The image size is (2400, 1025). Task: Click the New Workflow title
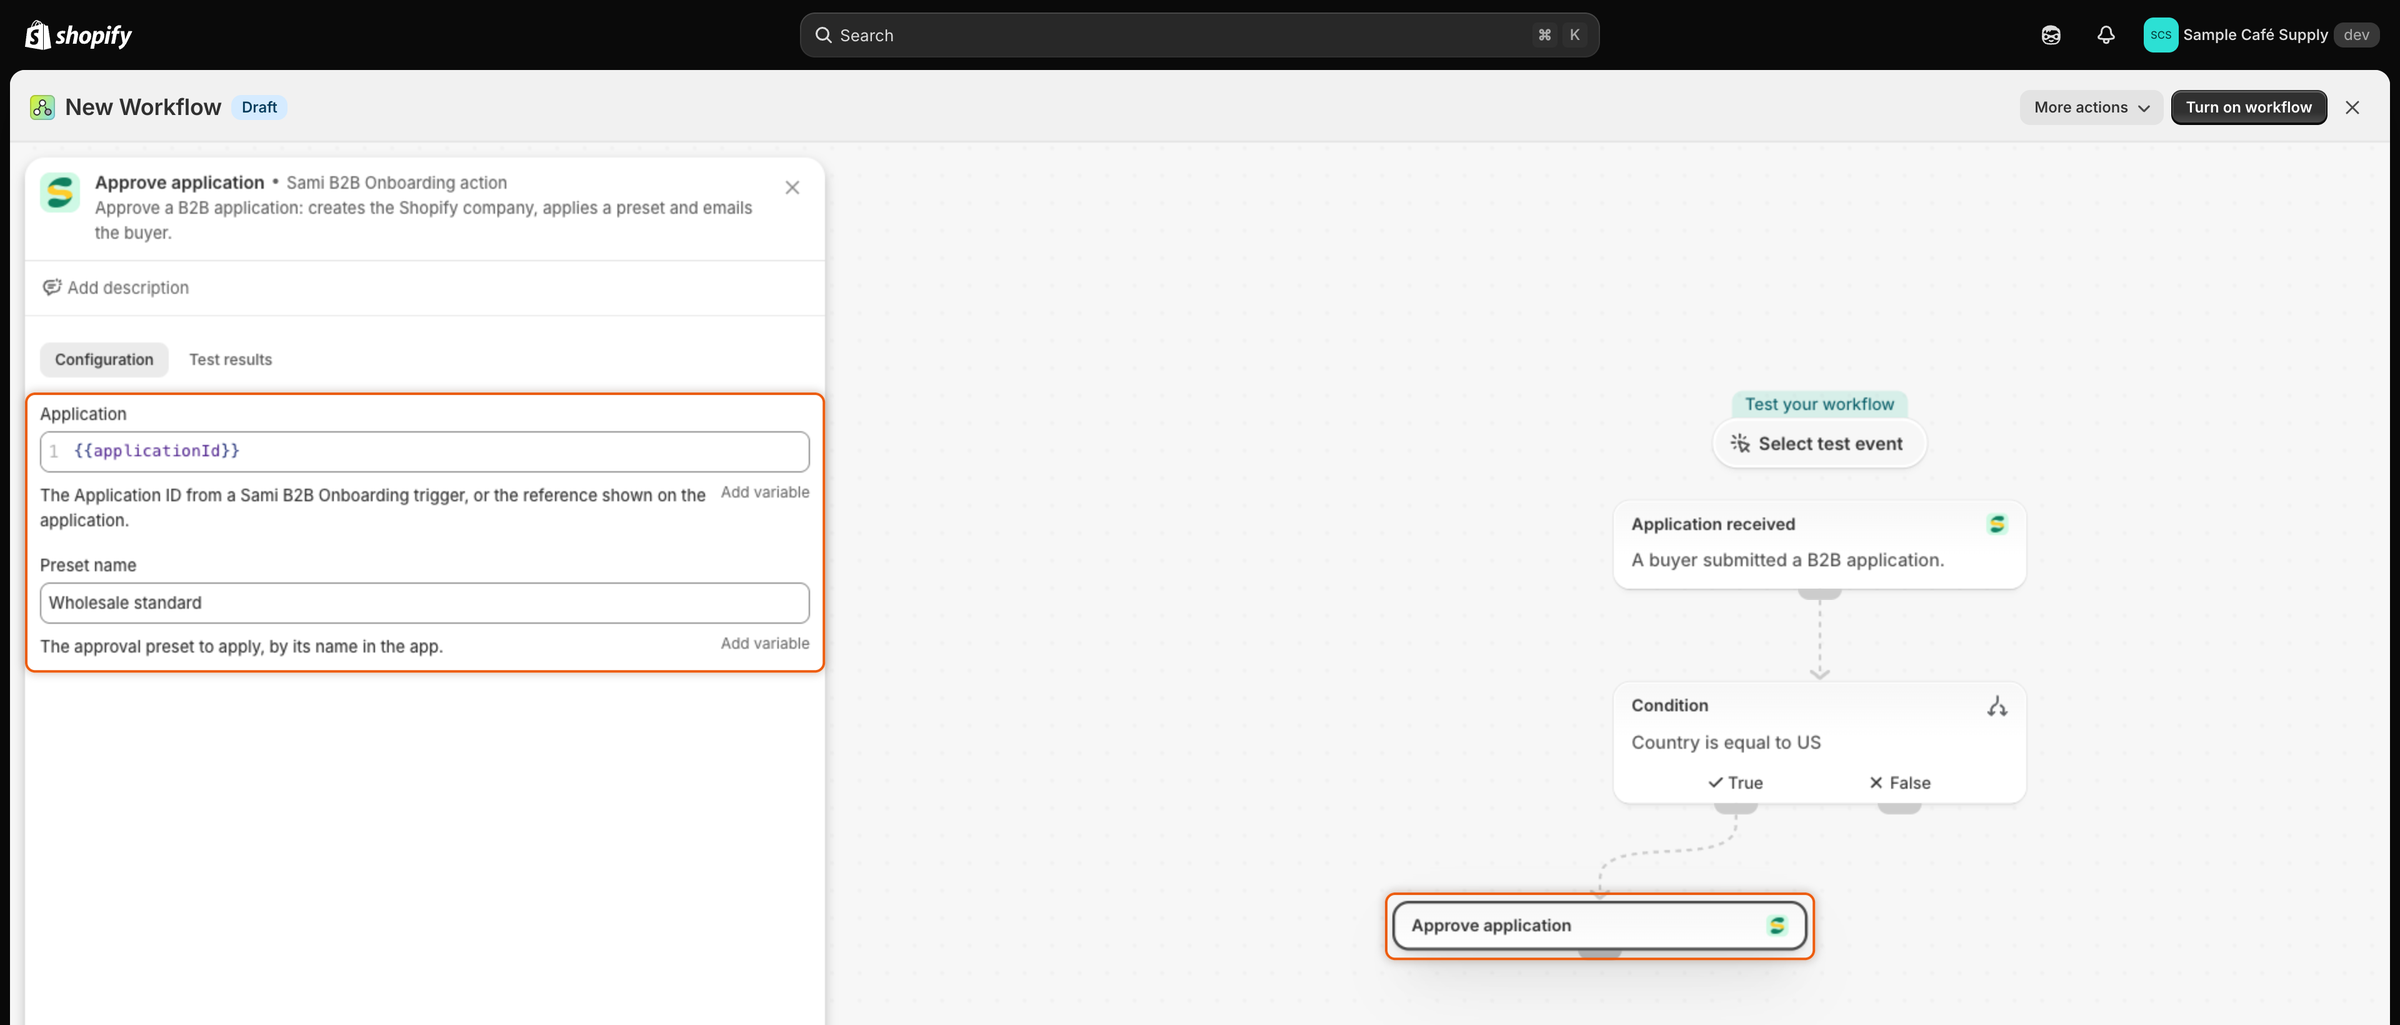coord(143,107)
